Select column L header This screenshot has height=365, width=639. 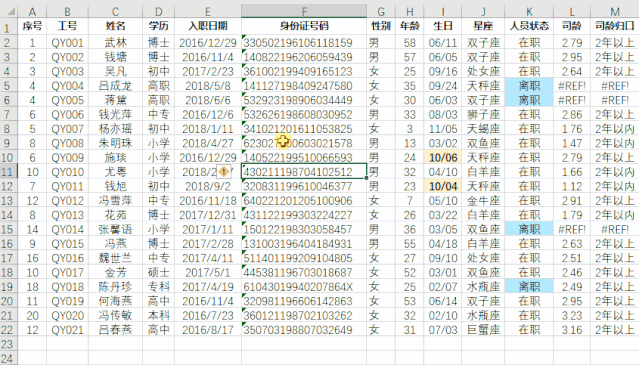572,11
